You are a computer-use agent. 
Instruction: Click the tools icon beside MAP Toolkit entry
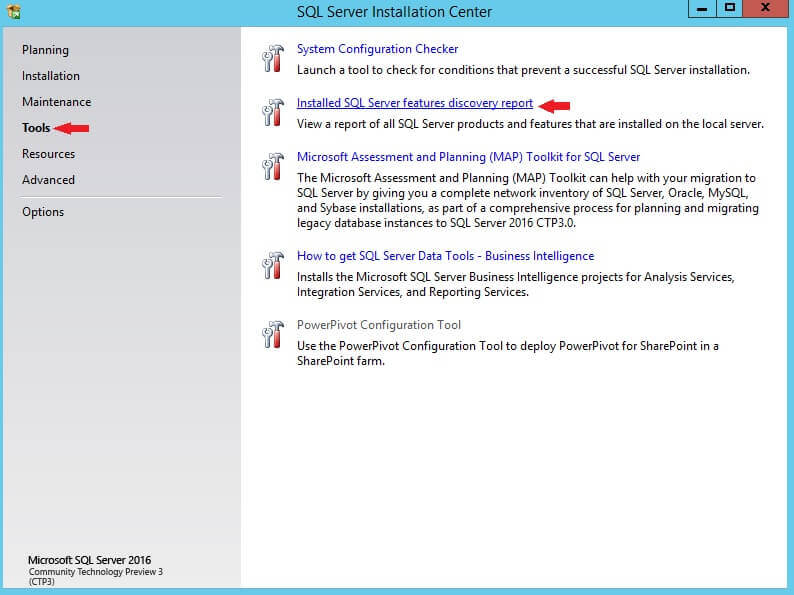pyautogui.click(x=273, y=166)
